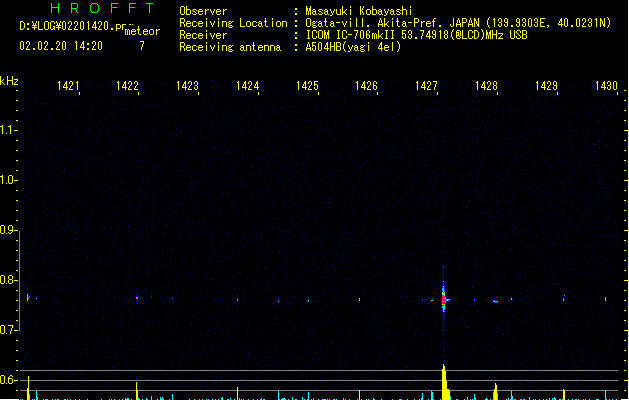Click the yellow power bar below 1421
The height and width of the screenshot is (400, 629).
pos(28,388)
